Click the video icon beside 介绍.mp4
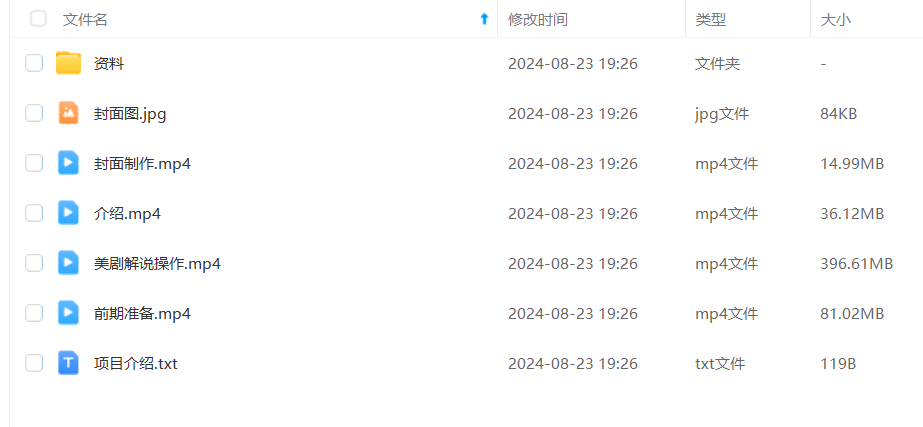The width and height of the screenshot is (923, 427). 68,213
